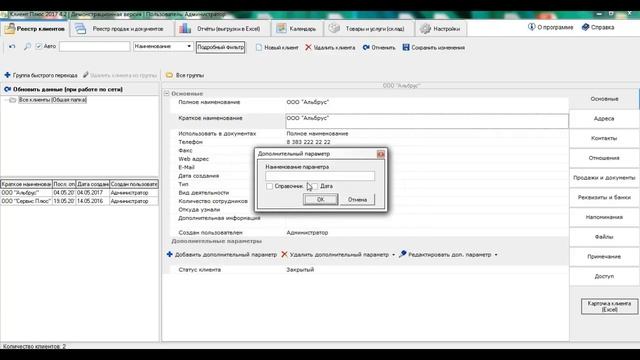Click Отмена in the dialog

point(358,199)
